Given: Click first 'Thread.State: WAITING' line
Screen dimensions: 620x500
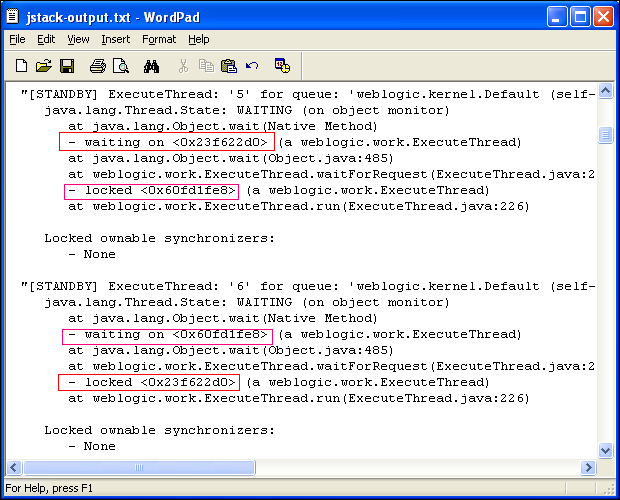Looking at the screenshot, I should tap(247, 110).
